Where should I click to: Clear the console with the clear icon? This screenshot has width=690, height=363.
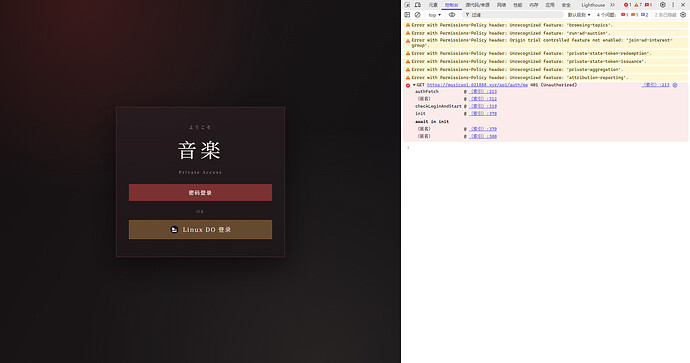pos(418,15)
